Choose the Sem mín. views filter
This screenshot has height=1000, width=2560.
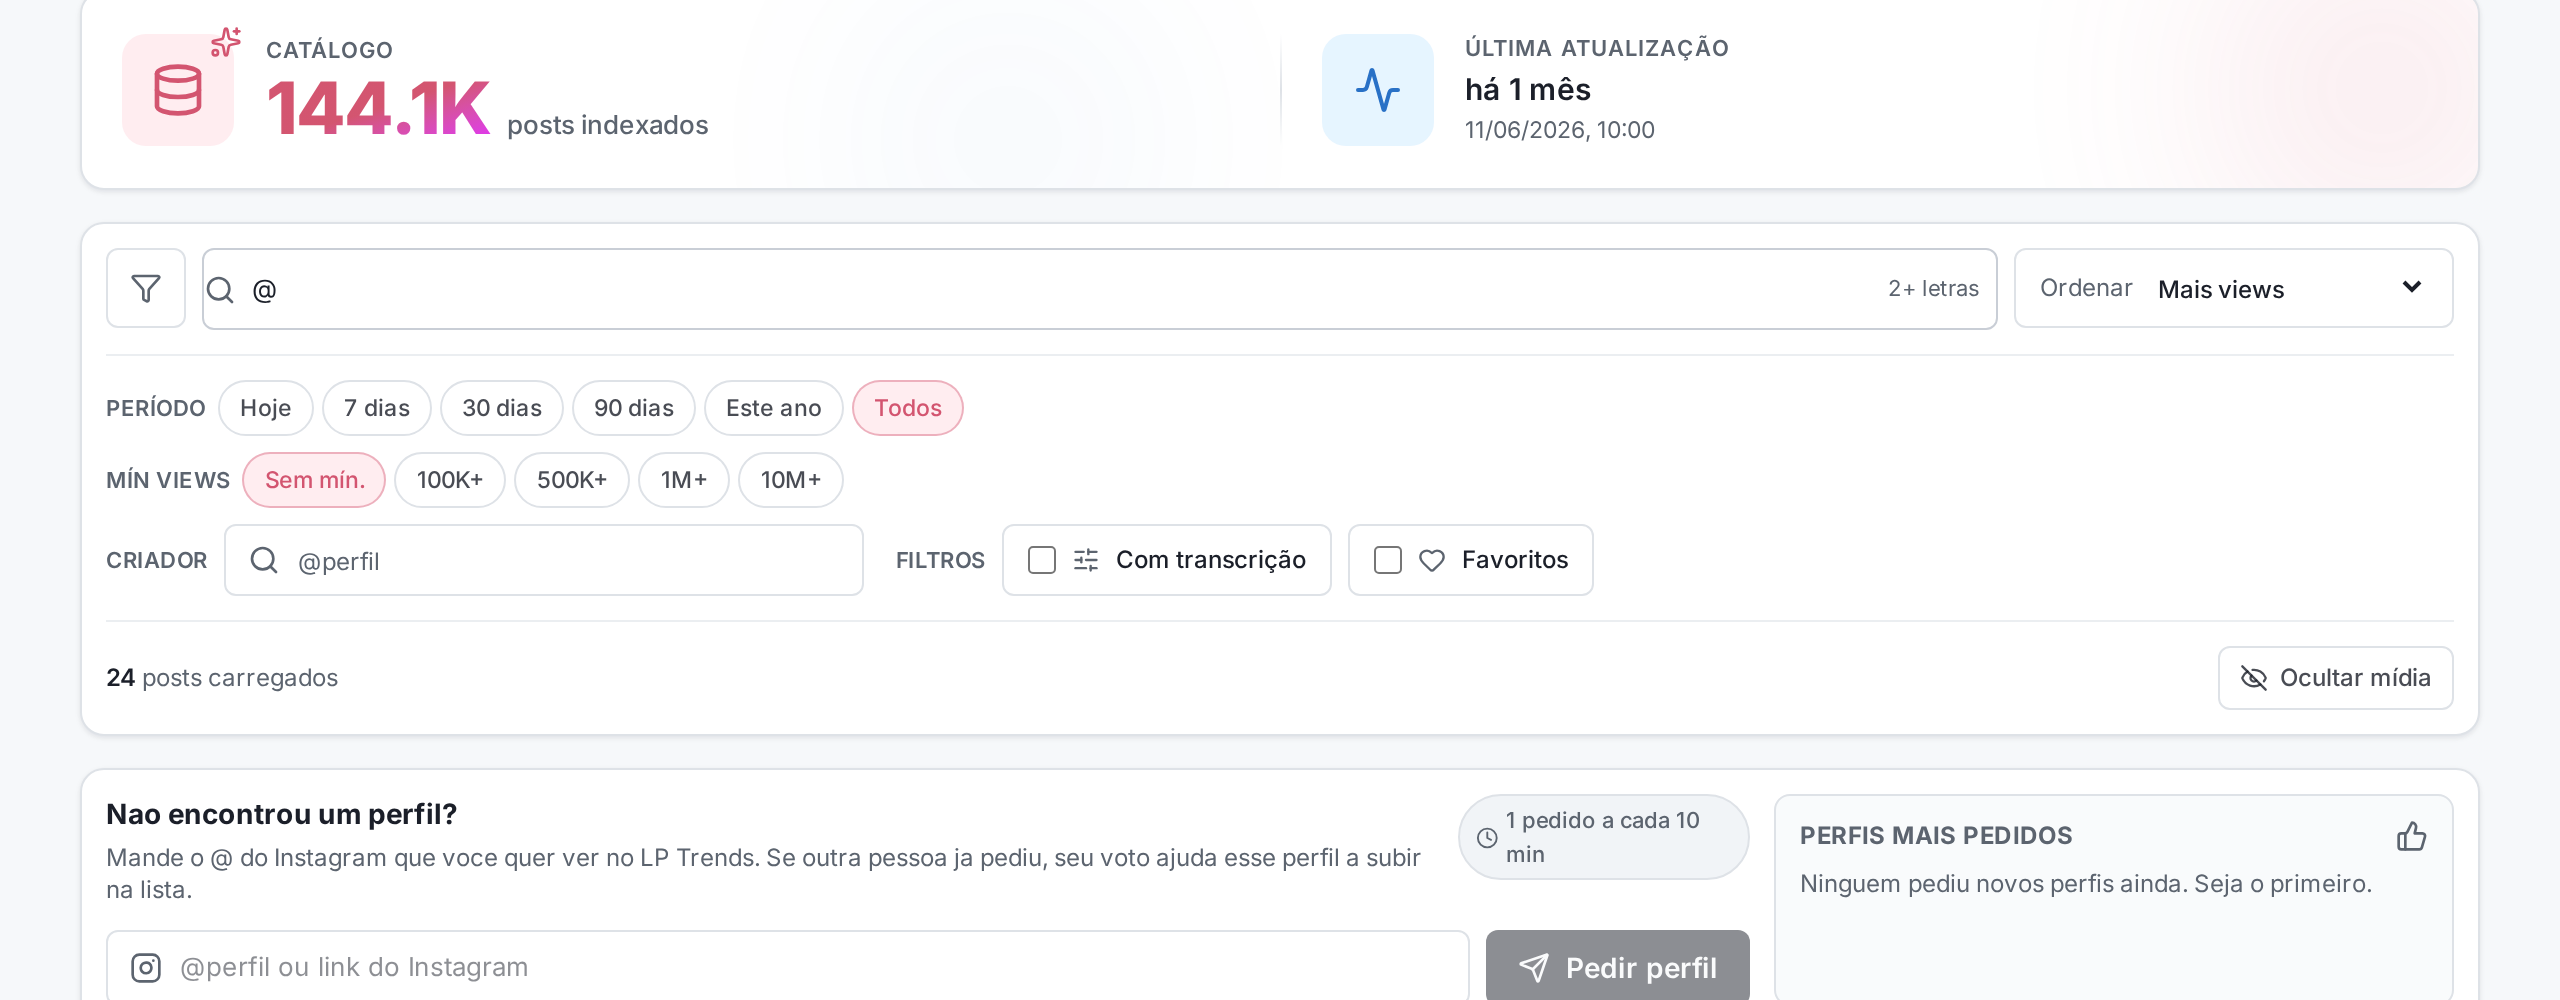314,480
